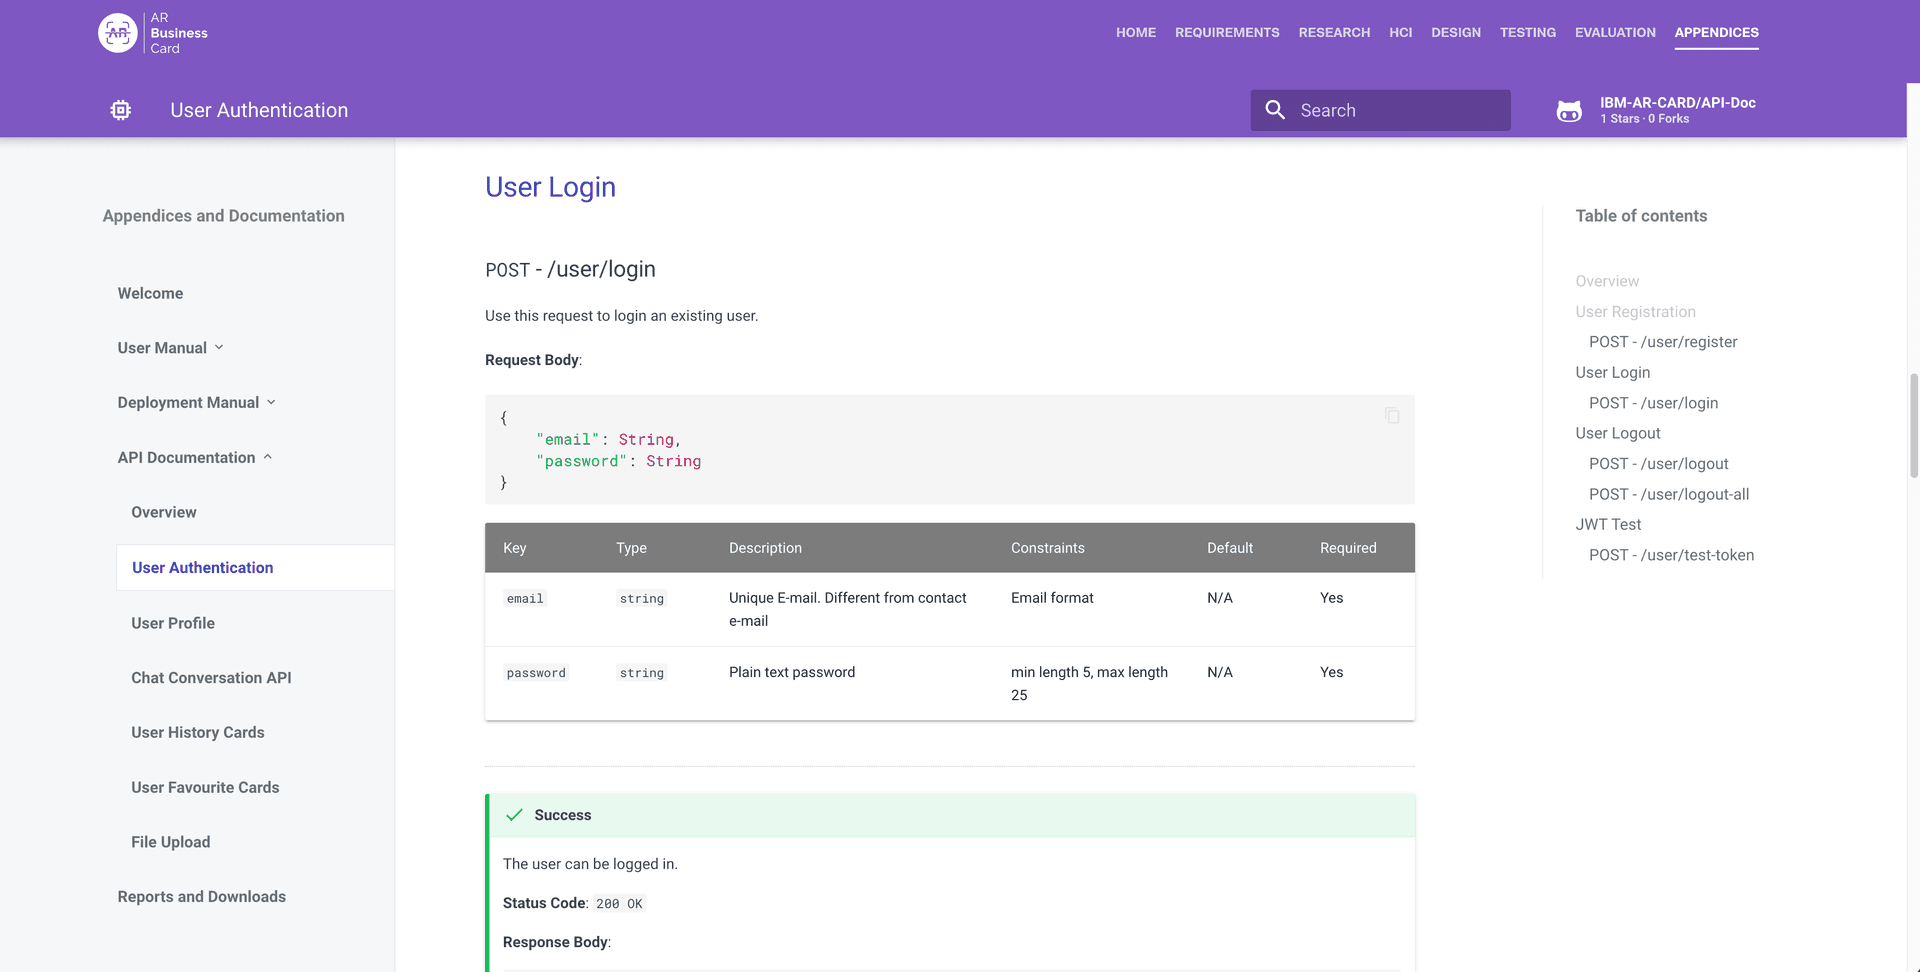This screenshot has height=972, width=1920.
Task: Click the User Login heading
Action: click(x=550, y=187)
